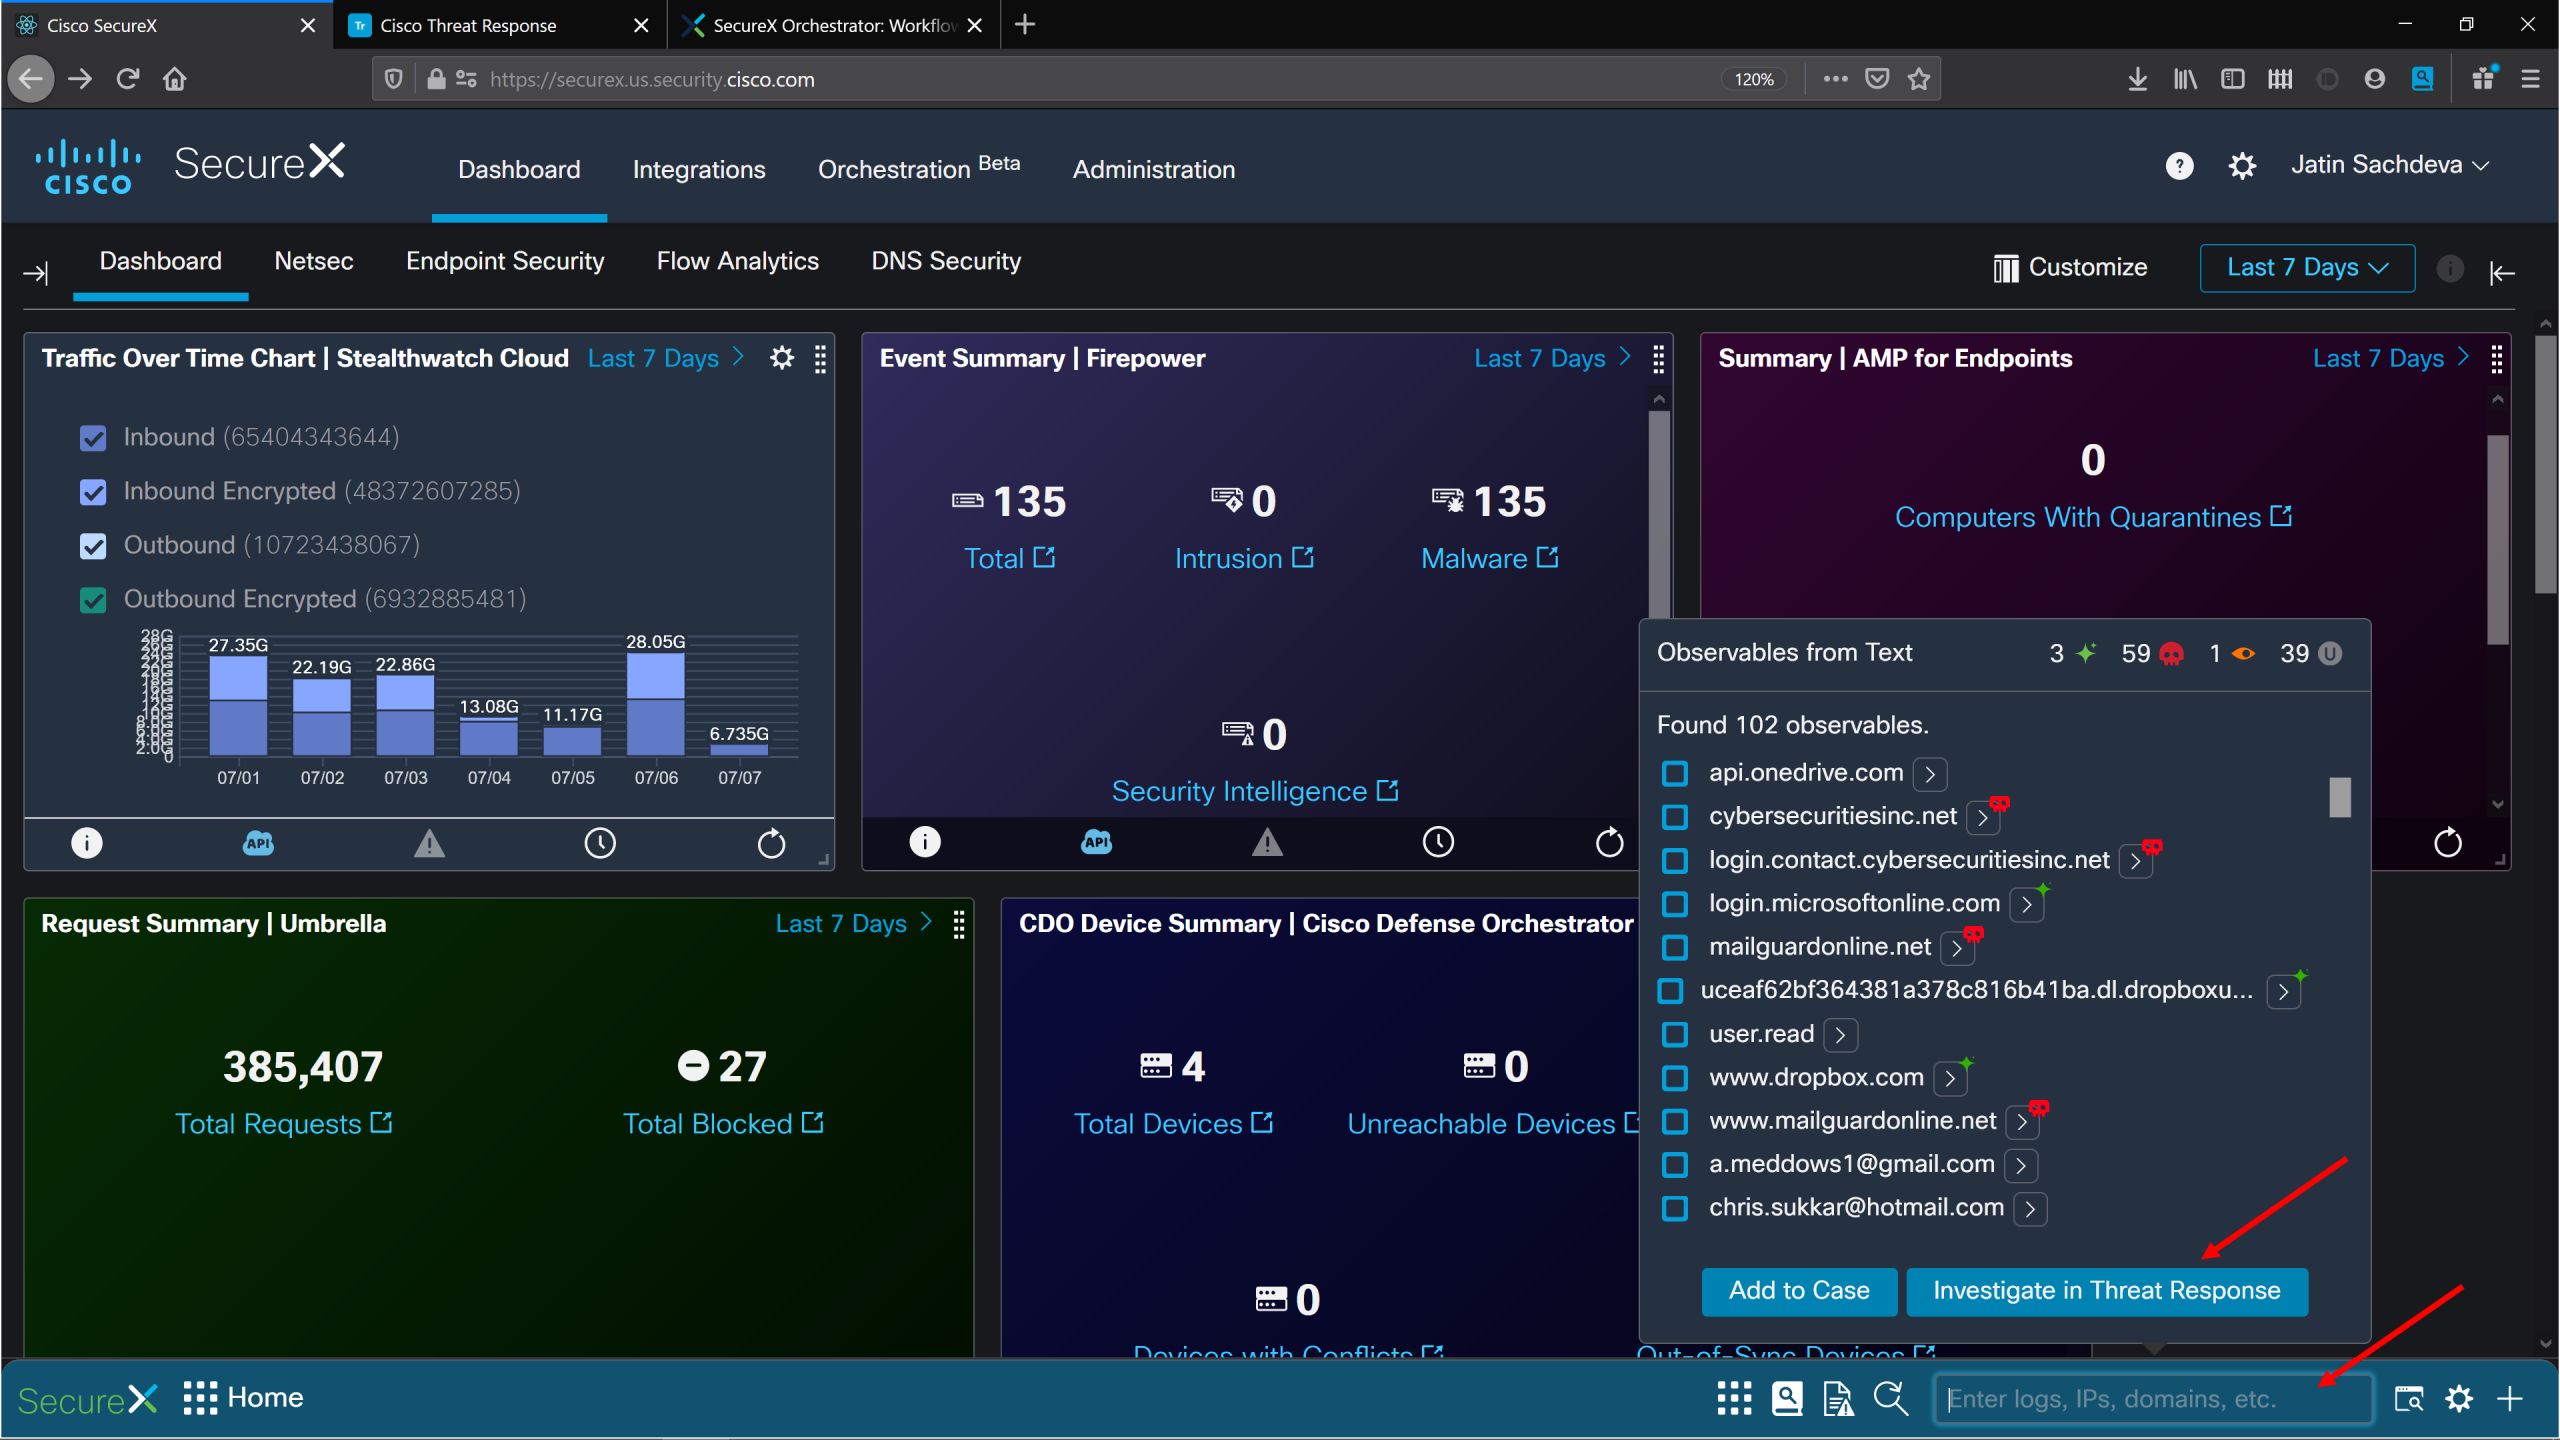Toggle the Outbound Encrypted checkbox
The image size is (2560, 1440).
[93, 600]
